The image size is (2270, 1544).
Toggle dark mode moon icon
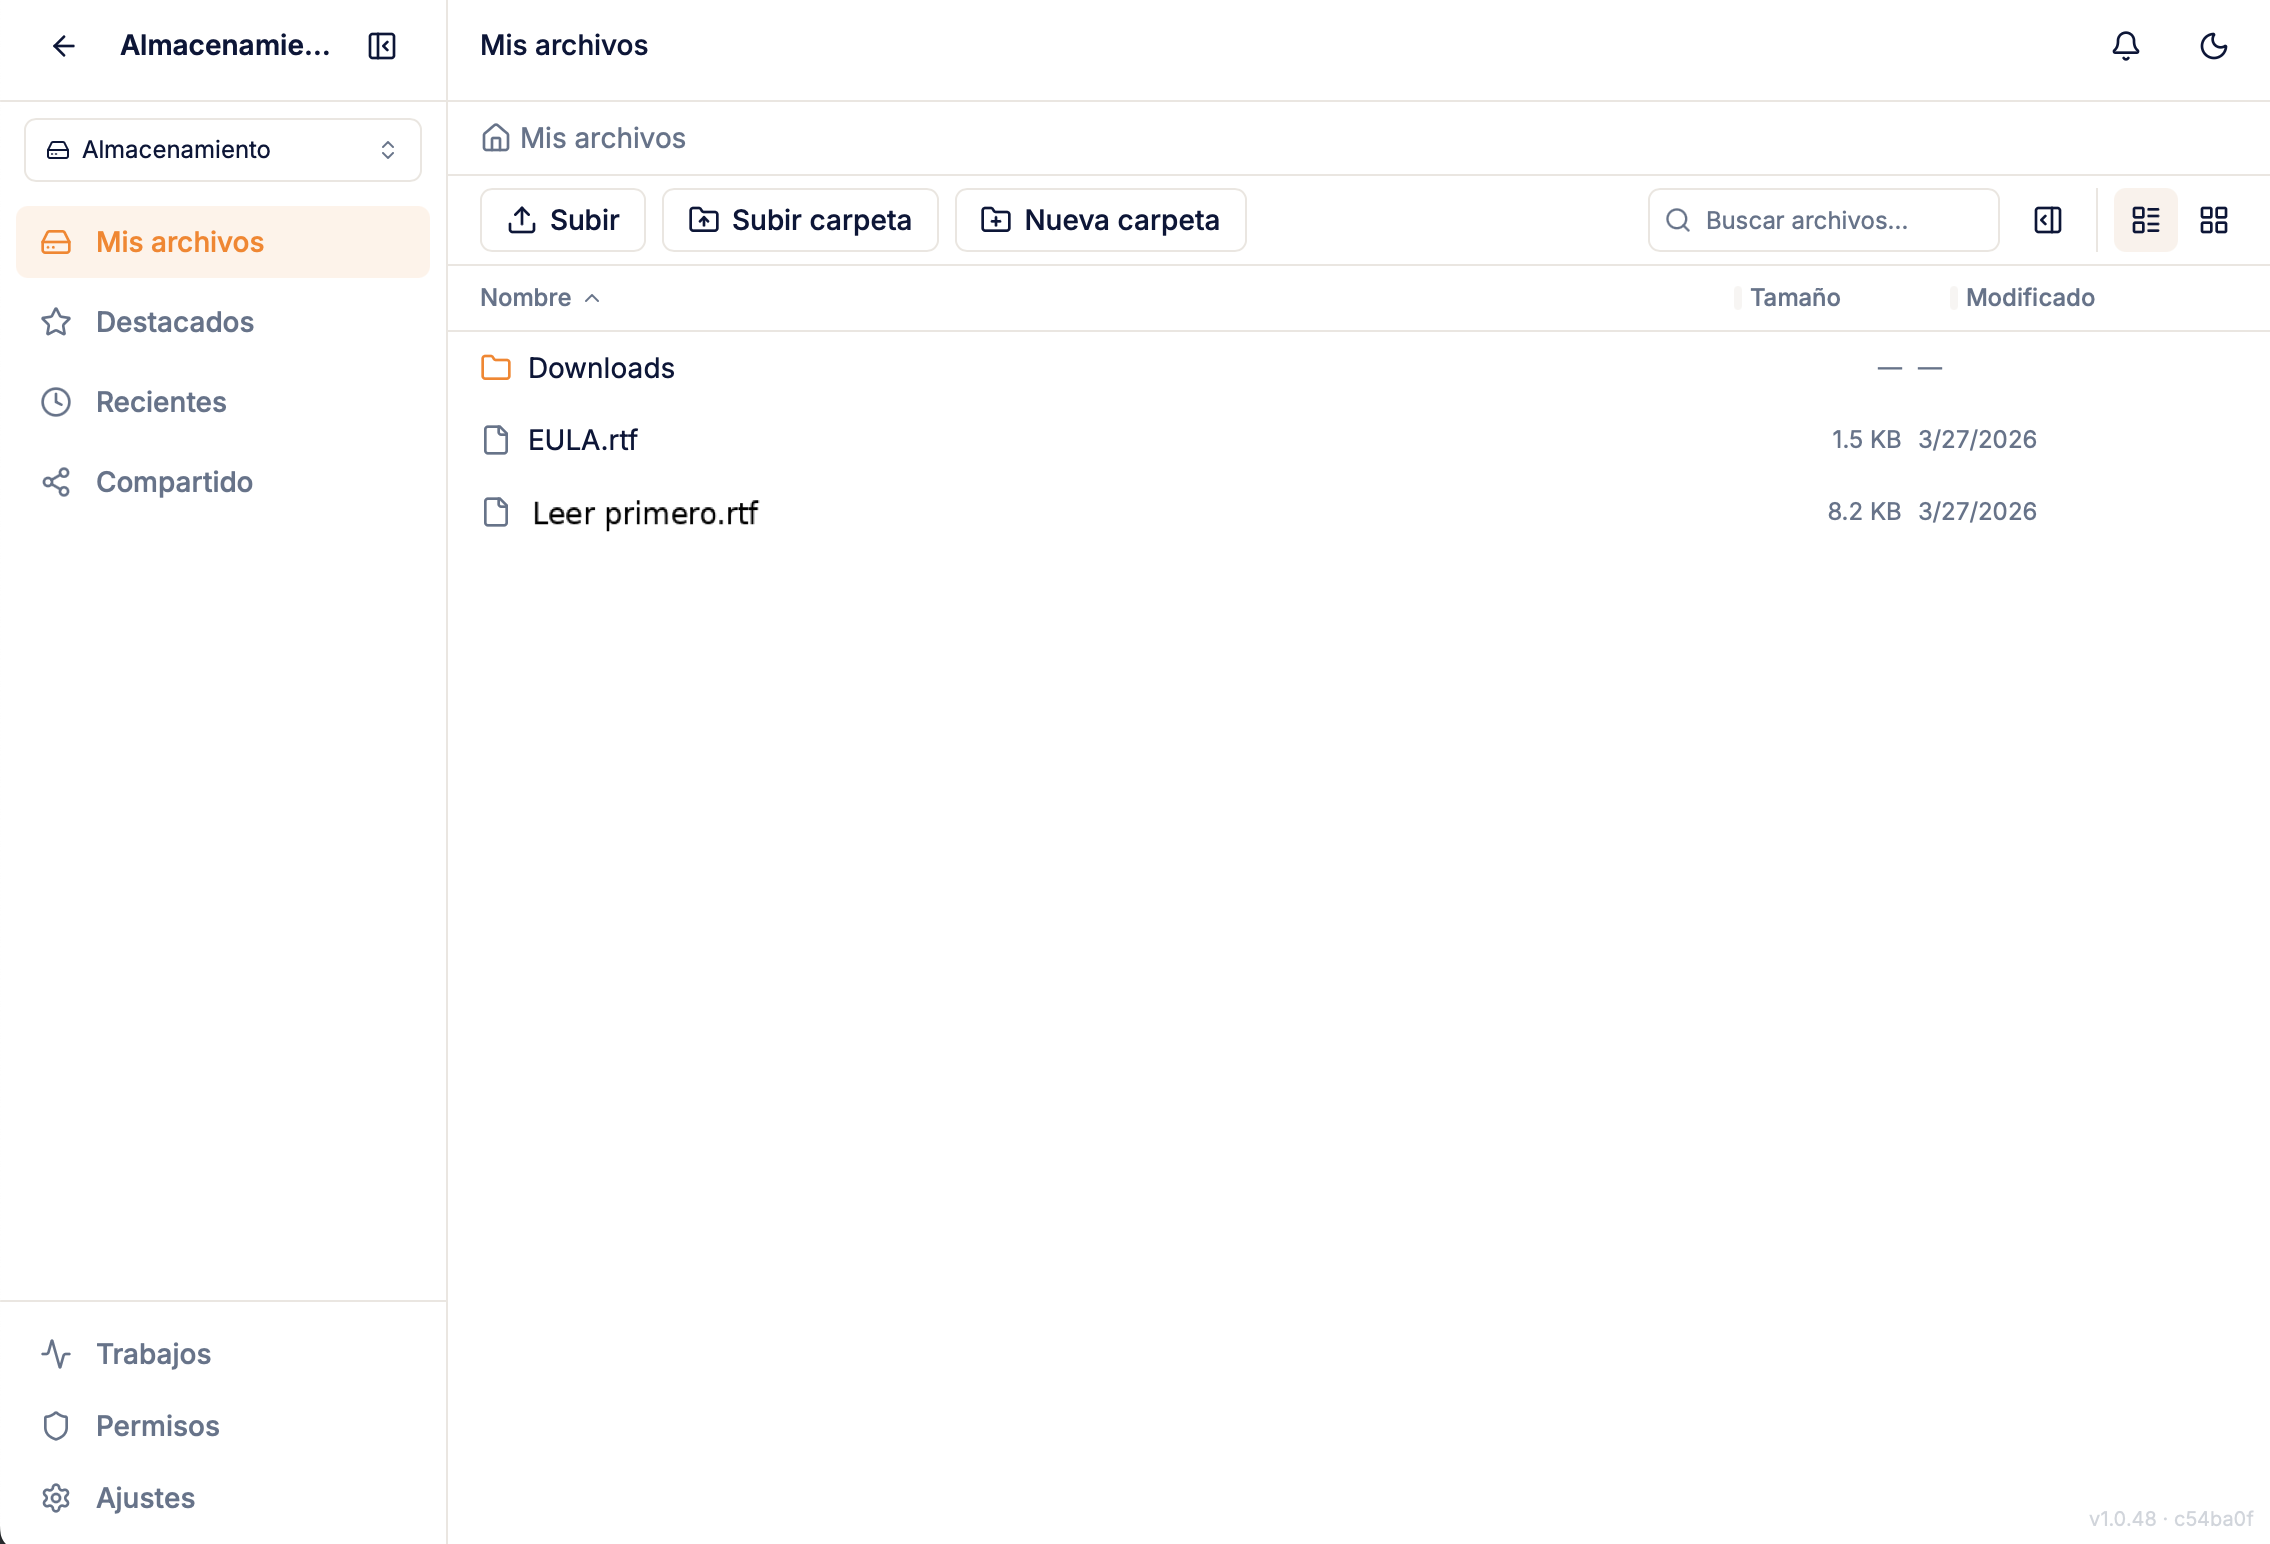tap(2213, 46)
